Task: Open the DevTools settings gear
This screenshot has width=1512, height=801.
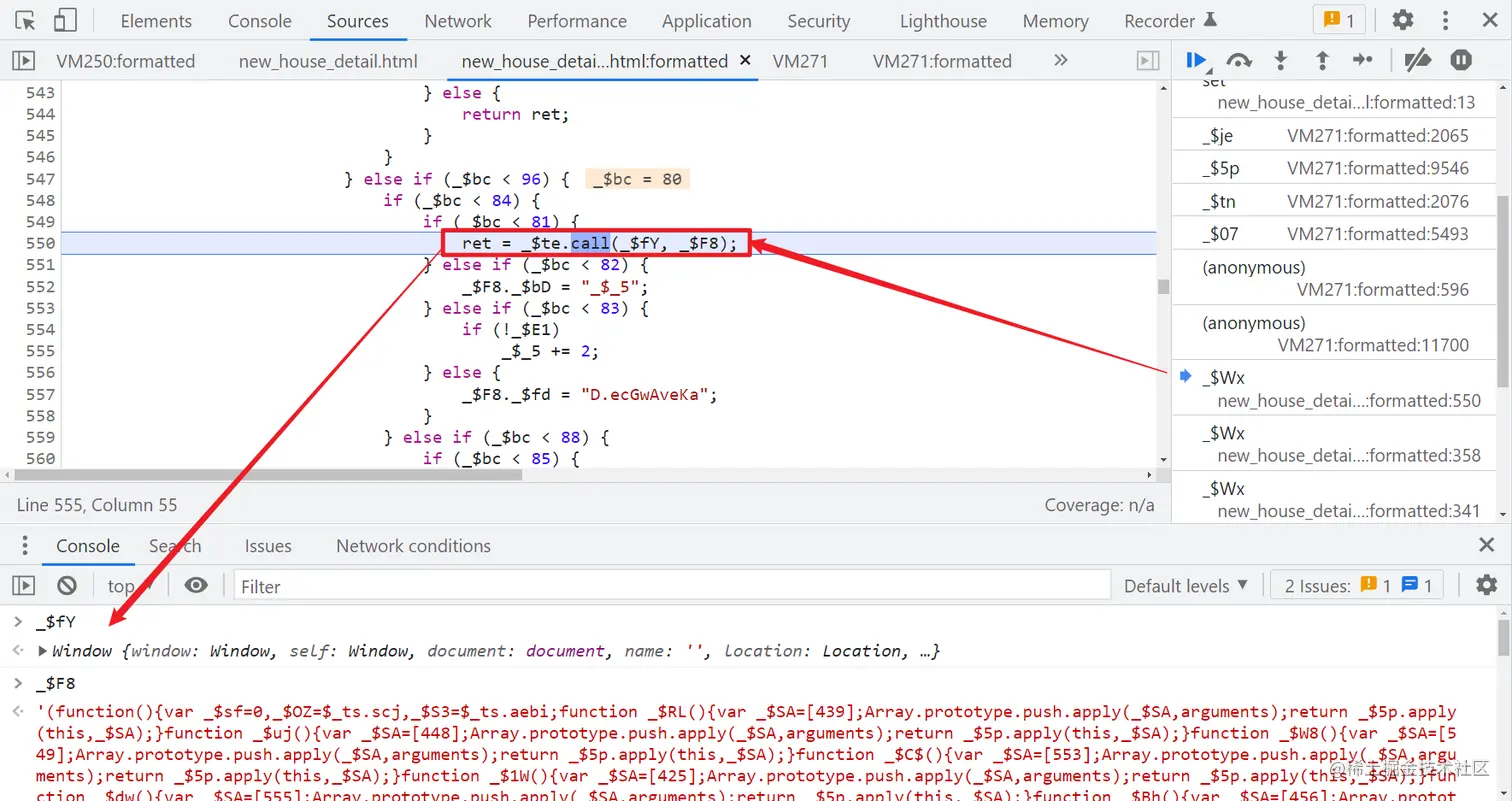Action: pyautogui.click(x=1403, y=20)
